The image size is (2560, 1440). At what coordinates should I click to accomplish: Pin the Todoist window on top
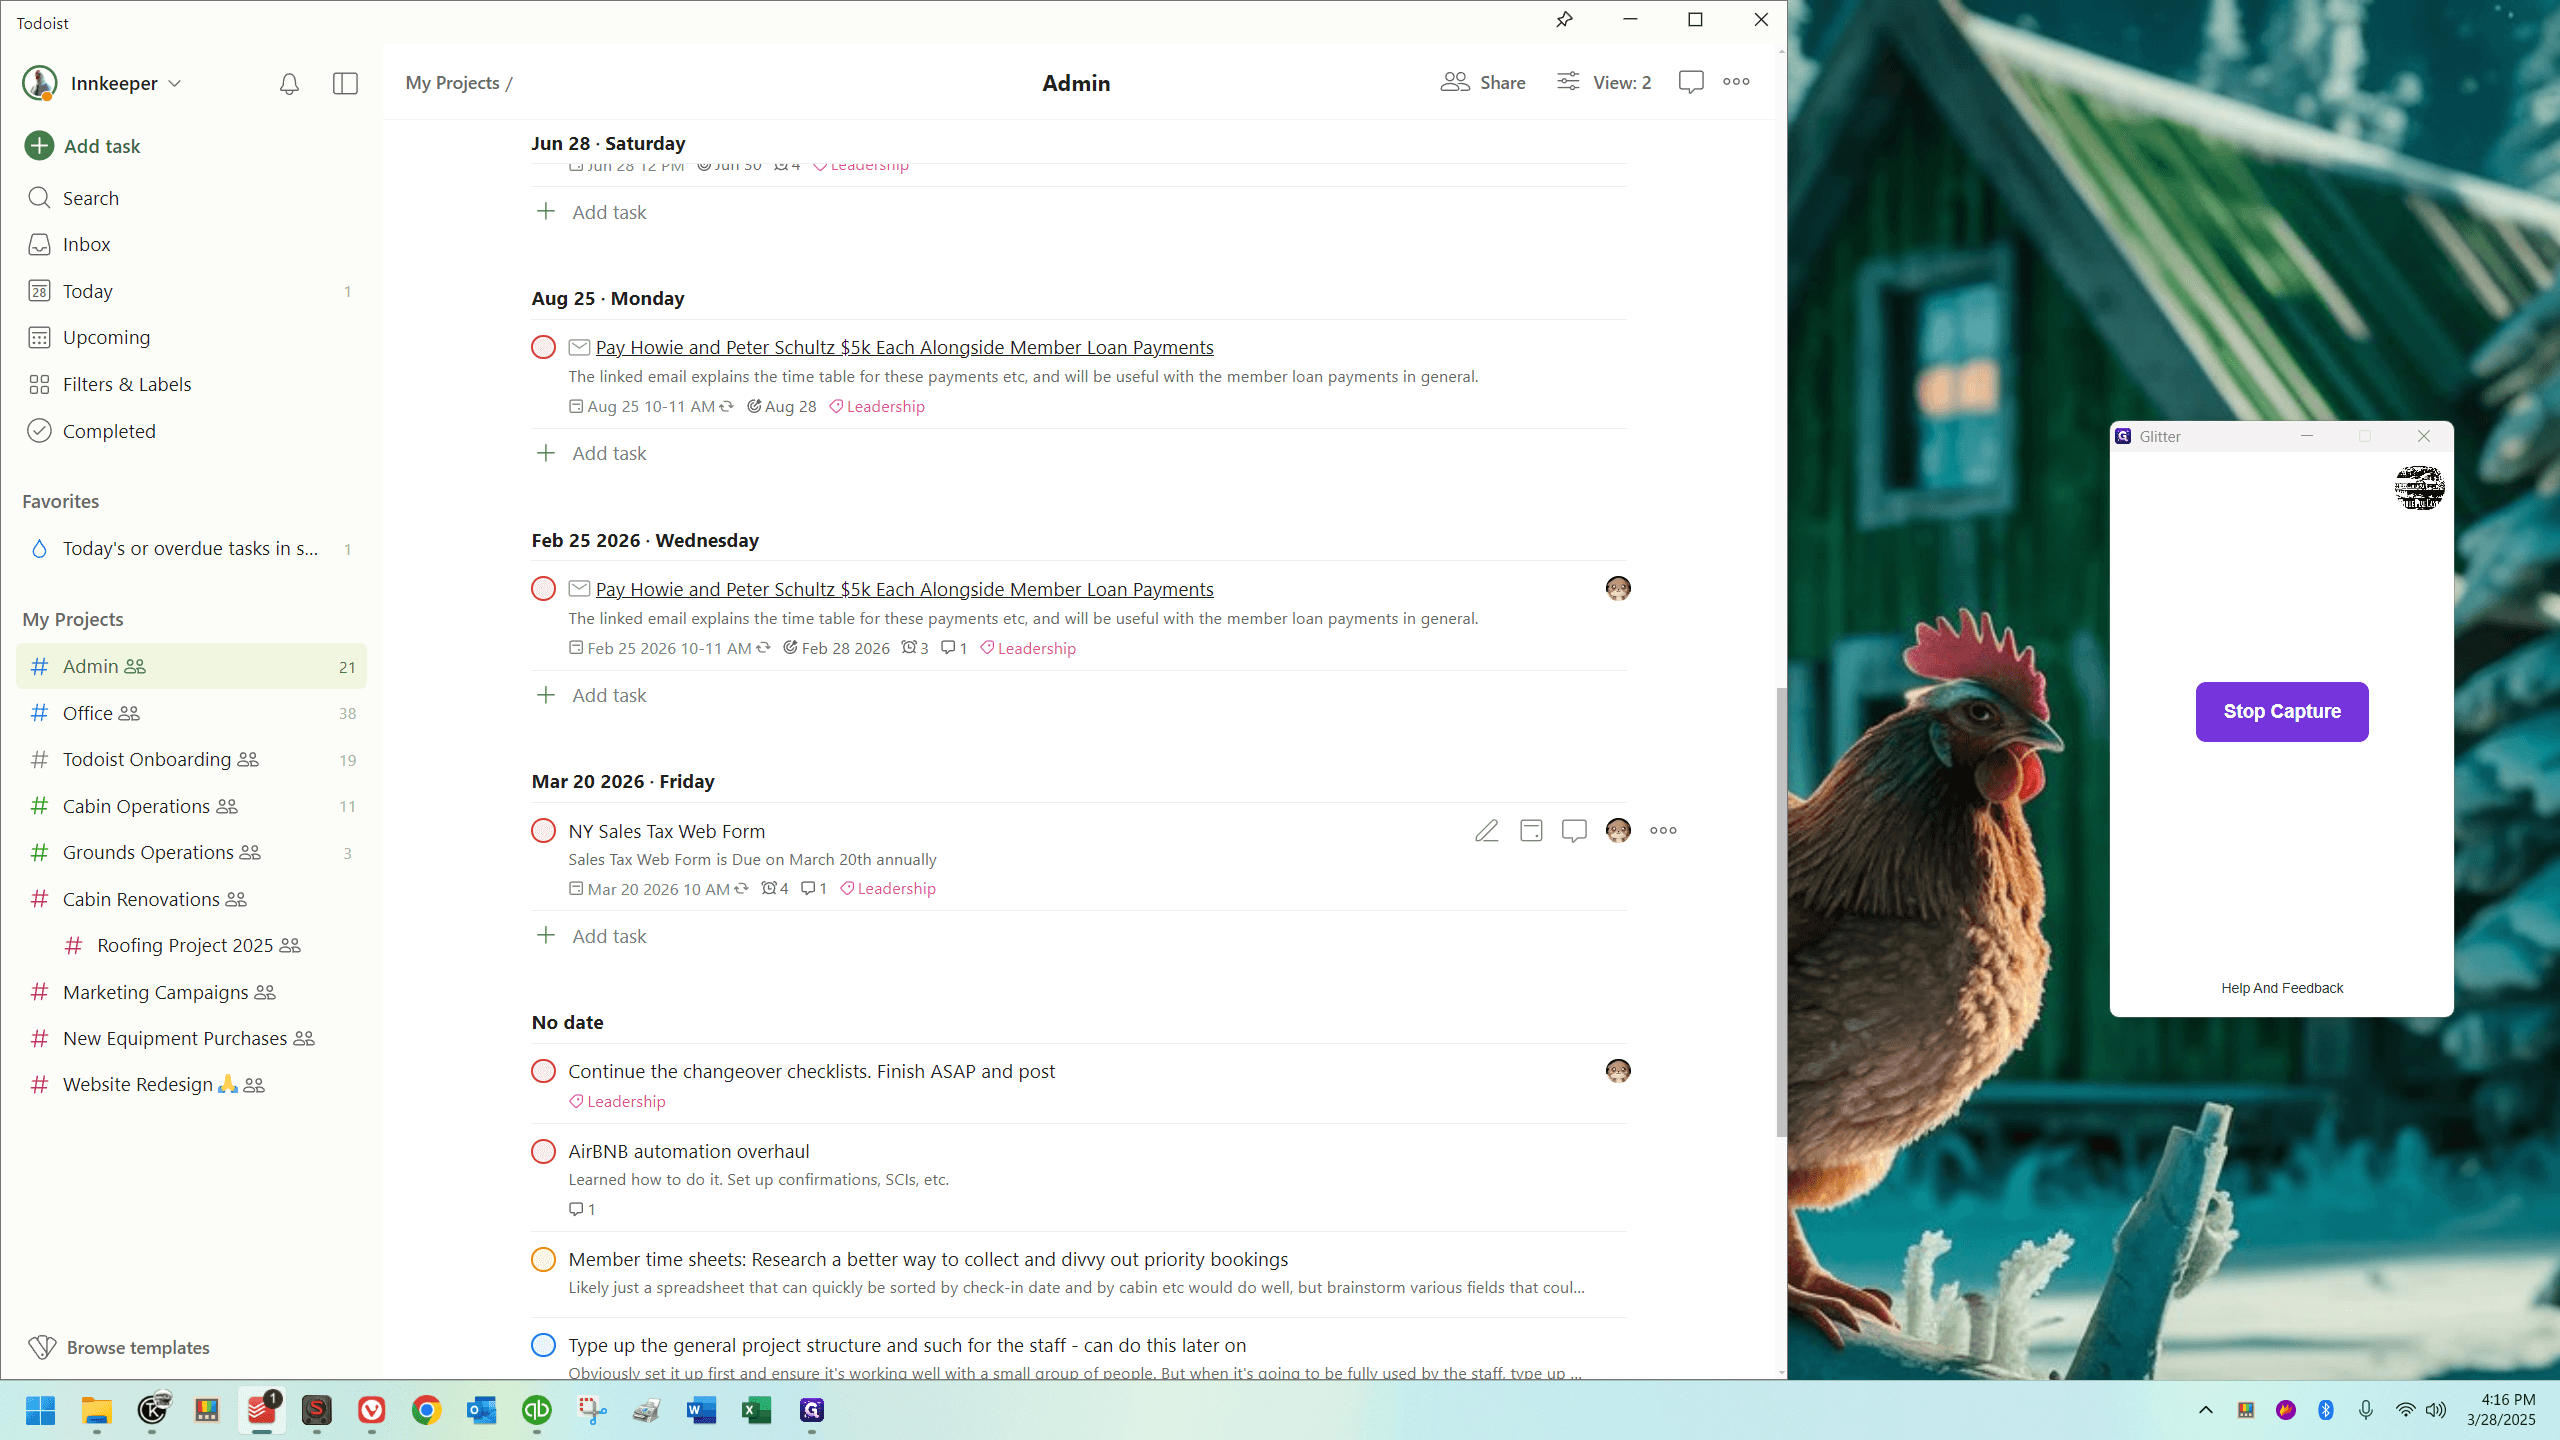[x=1564, y=20]
